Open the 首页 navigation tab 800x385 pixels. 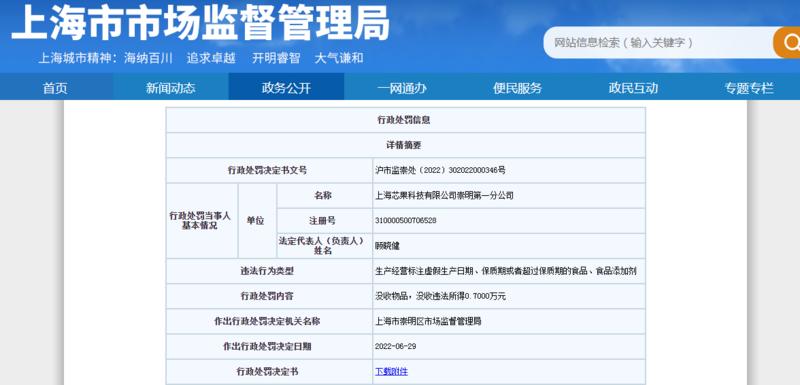[x=55, y=88]
